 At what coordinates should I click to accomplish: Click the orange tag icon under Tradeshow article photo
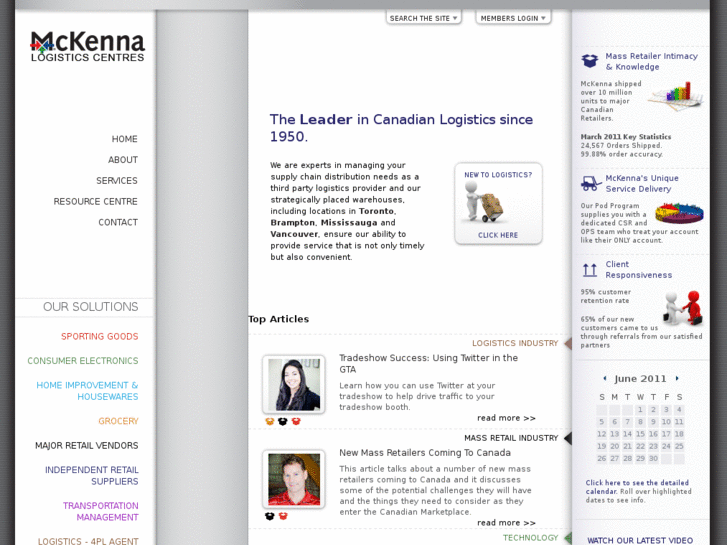(x=270, y=421)
